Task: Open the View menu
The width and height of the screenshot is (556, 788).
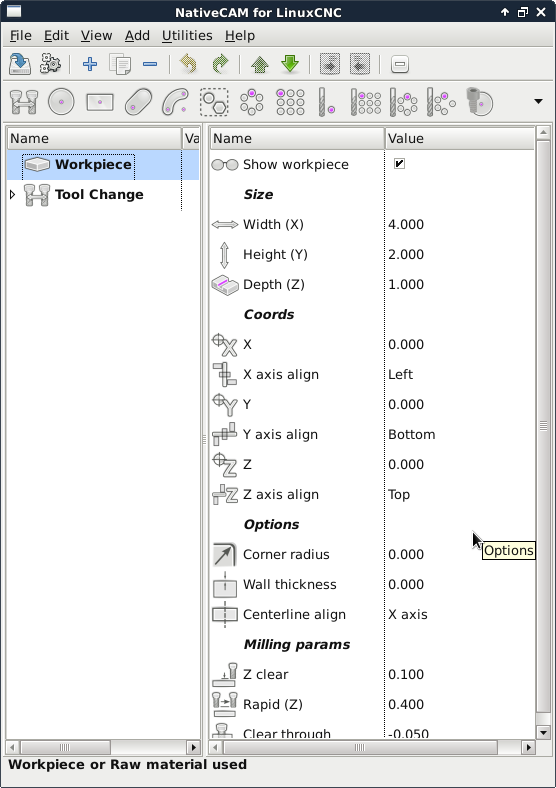Action: (97, 36)
